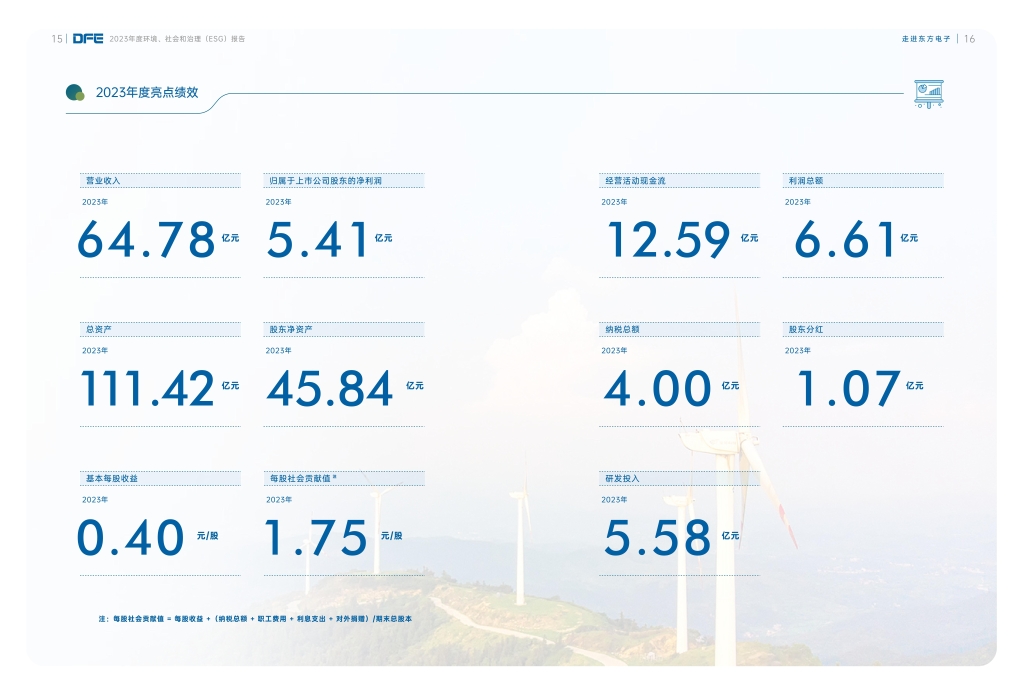Click the 利润总额 label
This screenshot has height=695, width=1024.
tap(805, 181)
